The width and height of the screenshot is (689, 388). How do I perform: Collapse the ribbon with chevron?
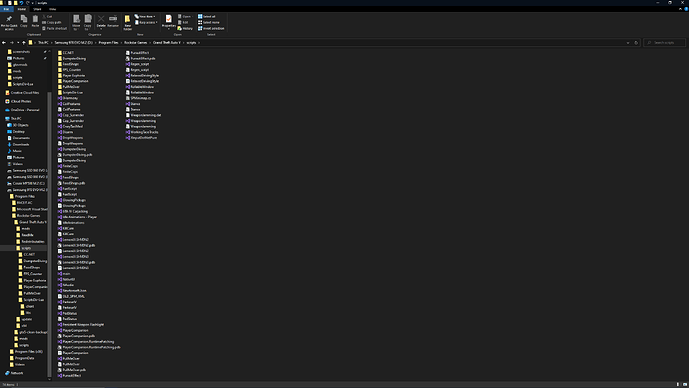(680, 9)
